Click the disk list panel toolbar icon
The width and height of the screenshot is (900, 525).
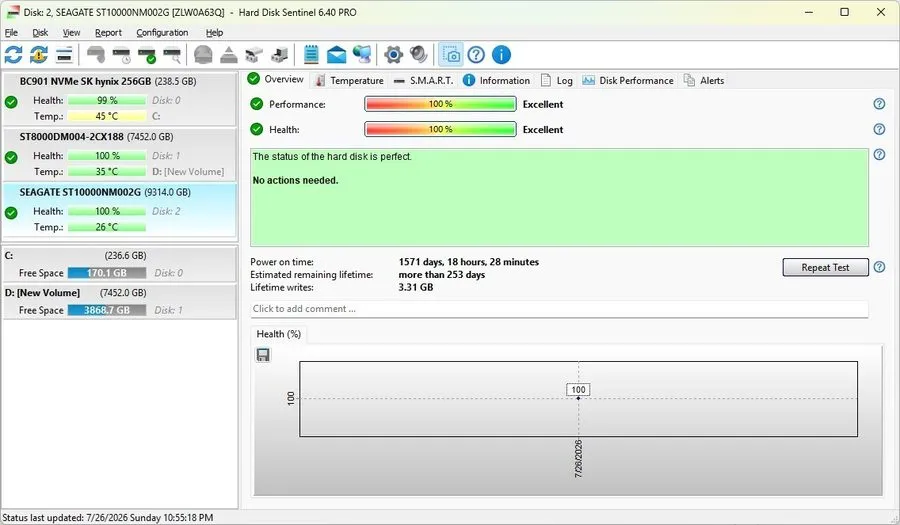[64, 55]
